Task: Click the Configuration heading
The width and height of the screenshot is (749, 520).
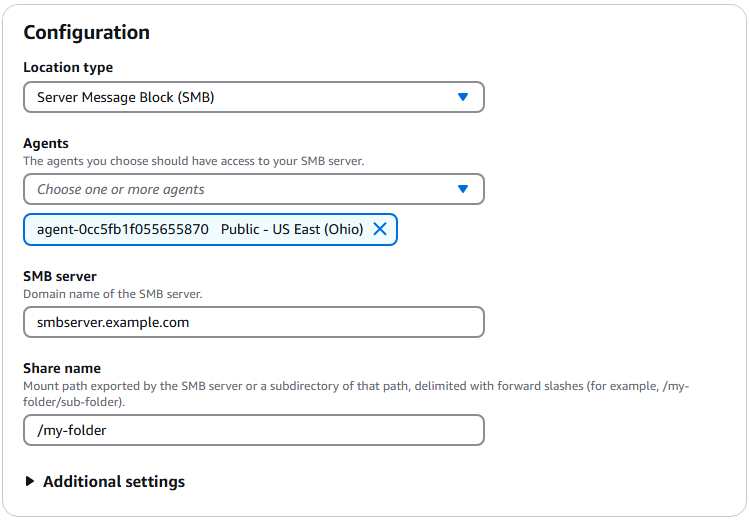Action: coord(86,32)
